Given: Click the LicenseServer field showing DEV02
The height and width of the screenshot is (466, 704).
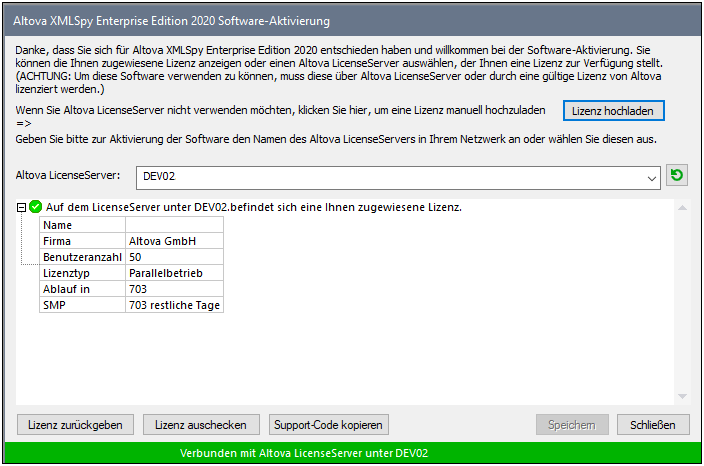Looking at the screenshot, I should (398, 178).
